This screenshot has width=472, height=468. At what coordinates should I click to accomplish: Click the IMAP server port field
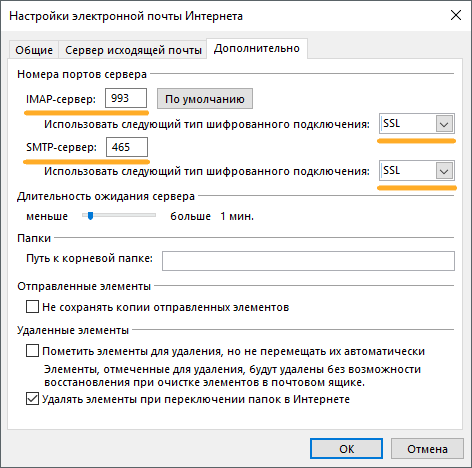click(126, 98)
